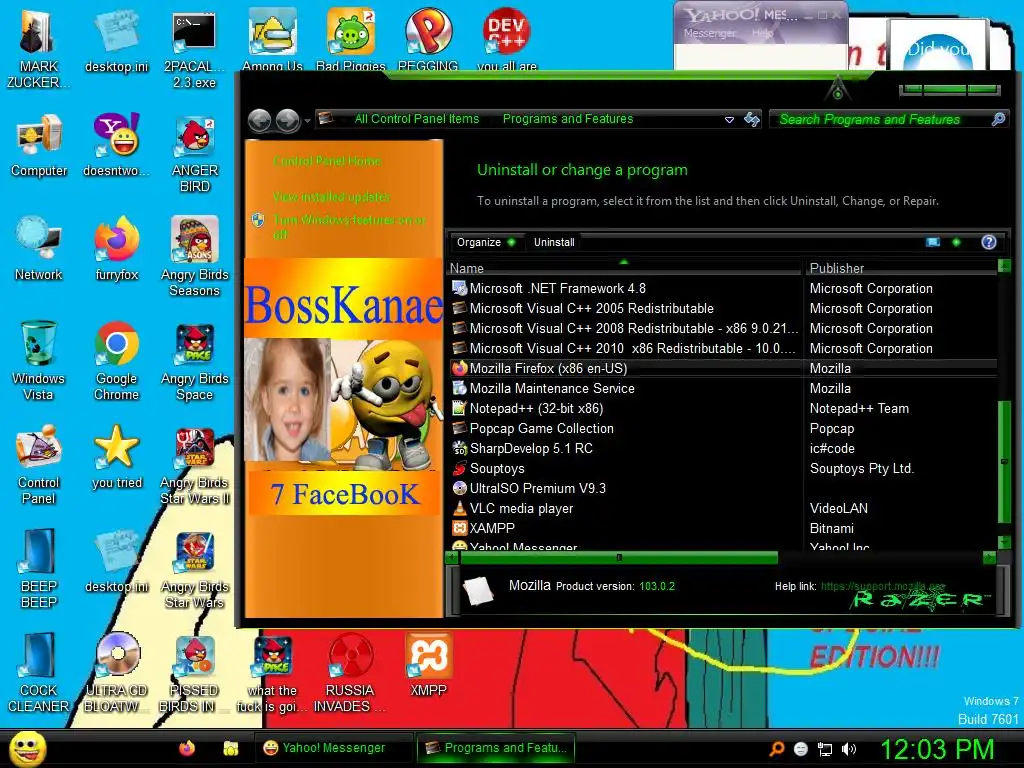The image size is (1024, 768).
Task: Launch the Bad Piggies desktop shortcut
Action: click(351, 38)
